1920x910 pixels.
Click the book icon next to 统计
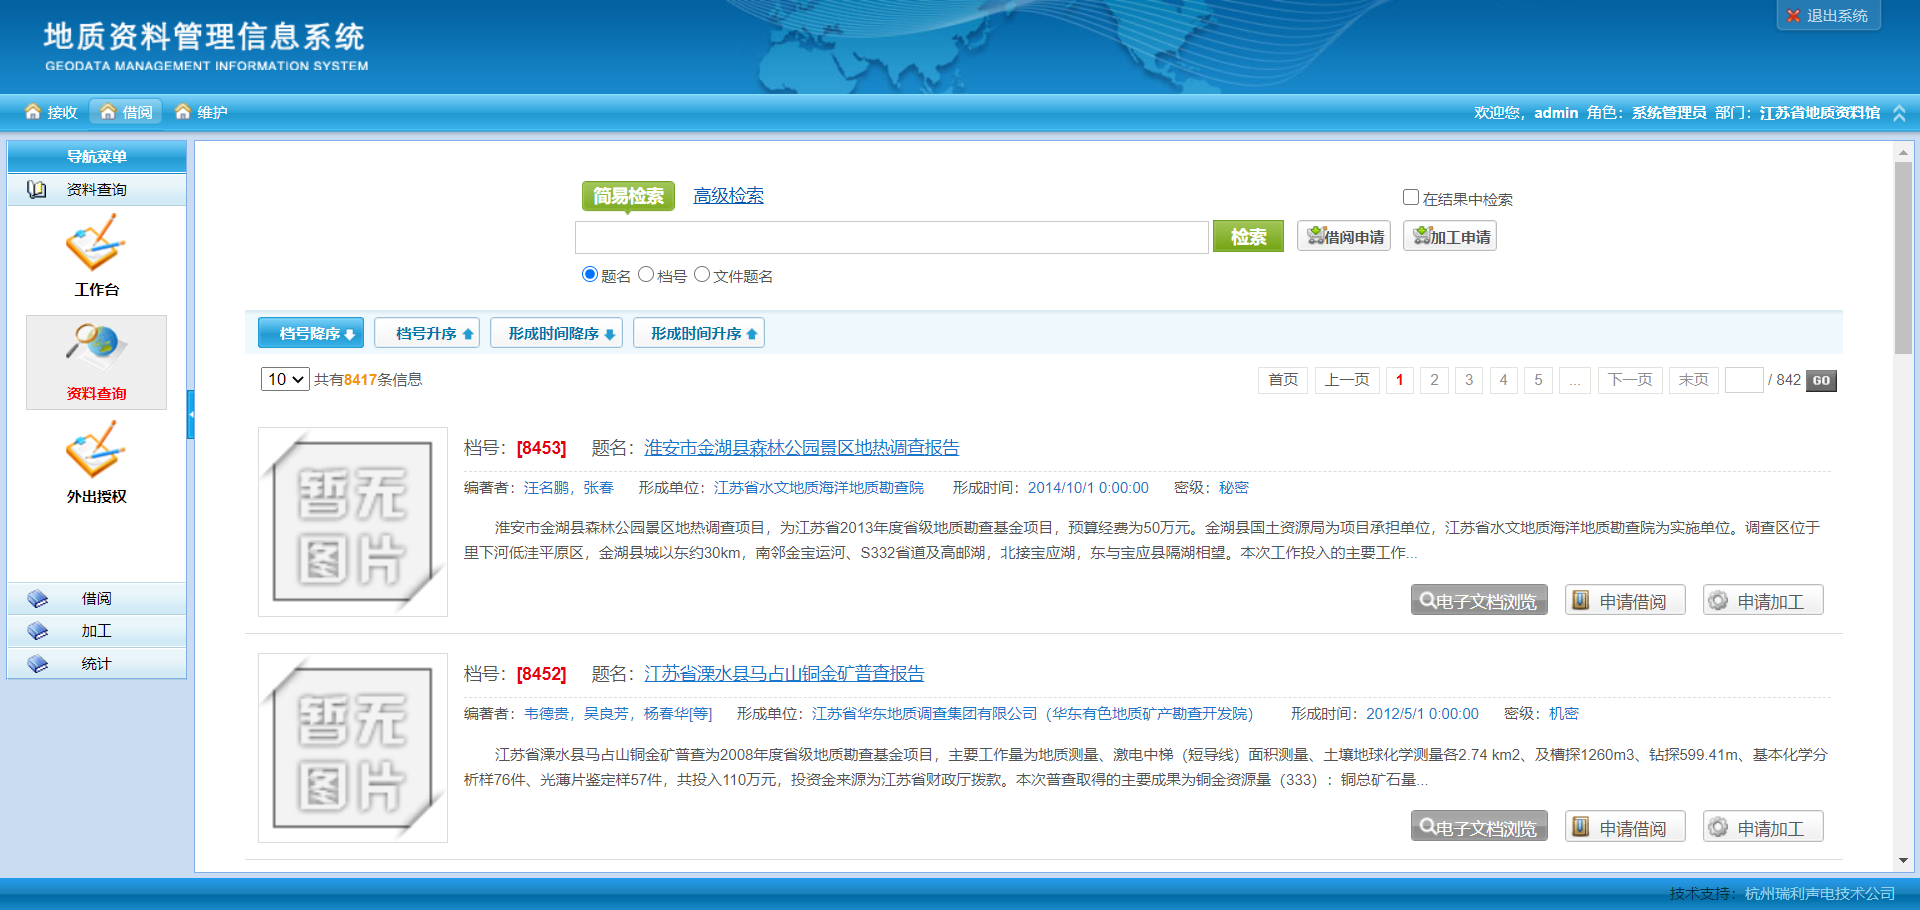pyautogui.click(x=38, y=664)
